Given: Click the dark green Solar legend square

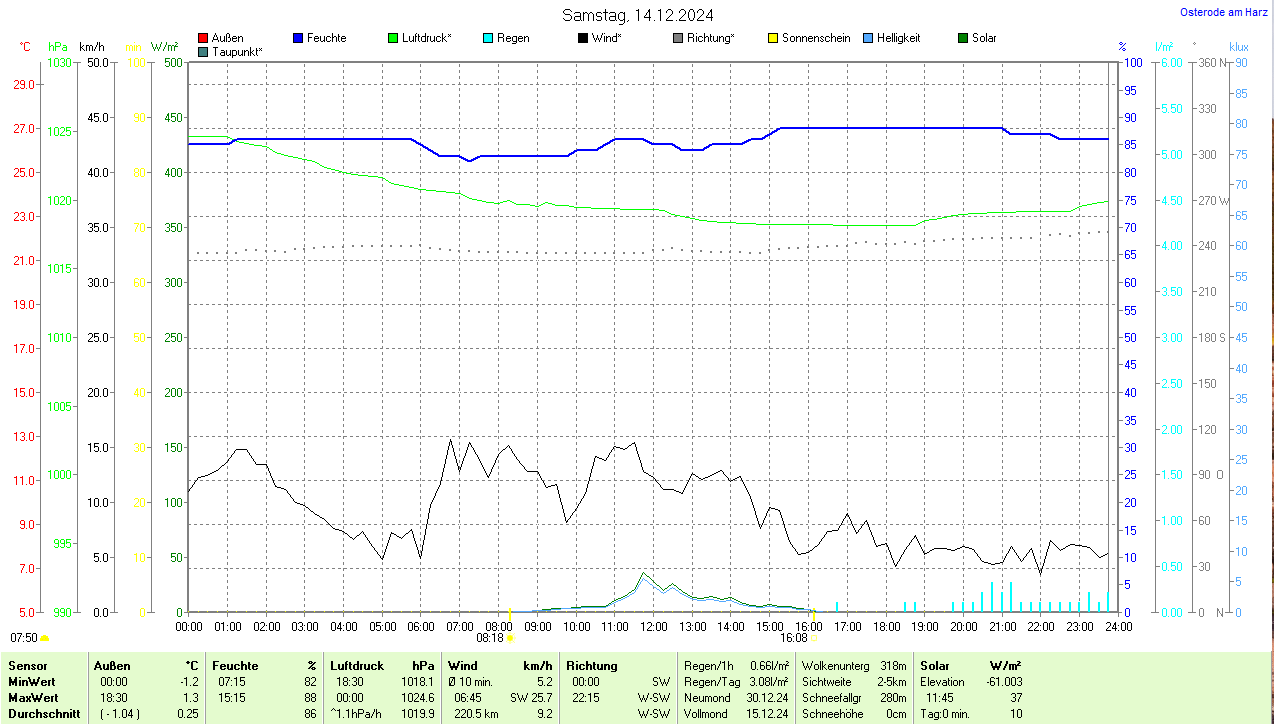Looking at the screenshot, I should pos(963,38).
